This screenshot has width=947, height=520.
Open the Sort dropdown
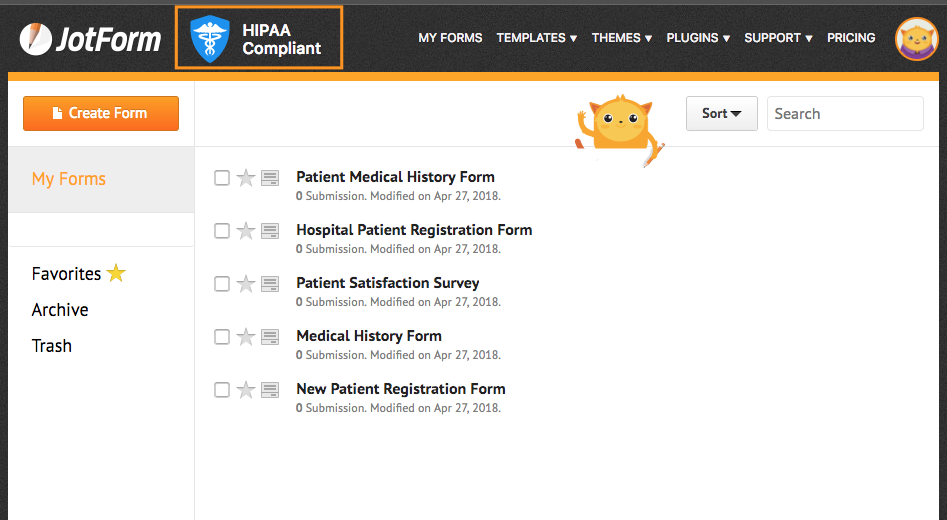722,114
